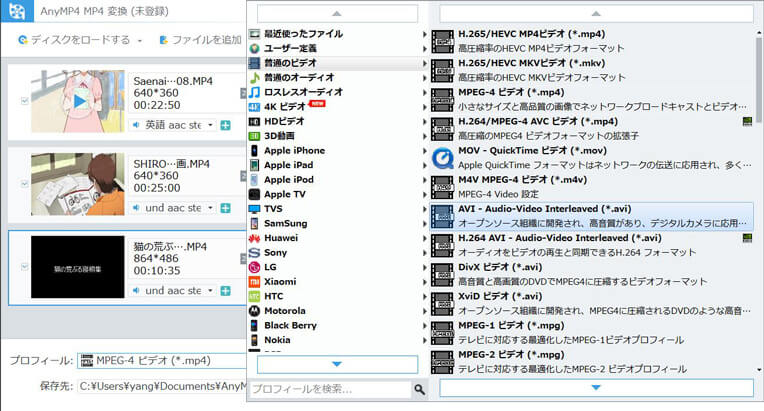764x411 pixels.
Task: Click the HTC logo icon
Action: (x=254, y=296)
